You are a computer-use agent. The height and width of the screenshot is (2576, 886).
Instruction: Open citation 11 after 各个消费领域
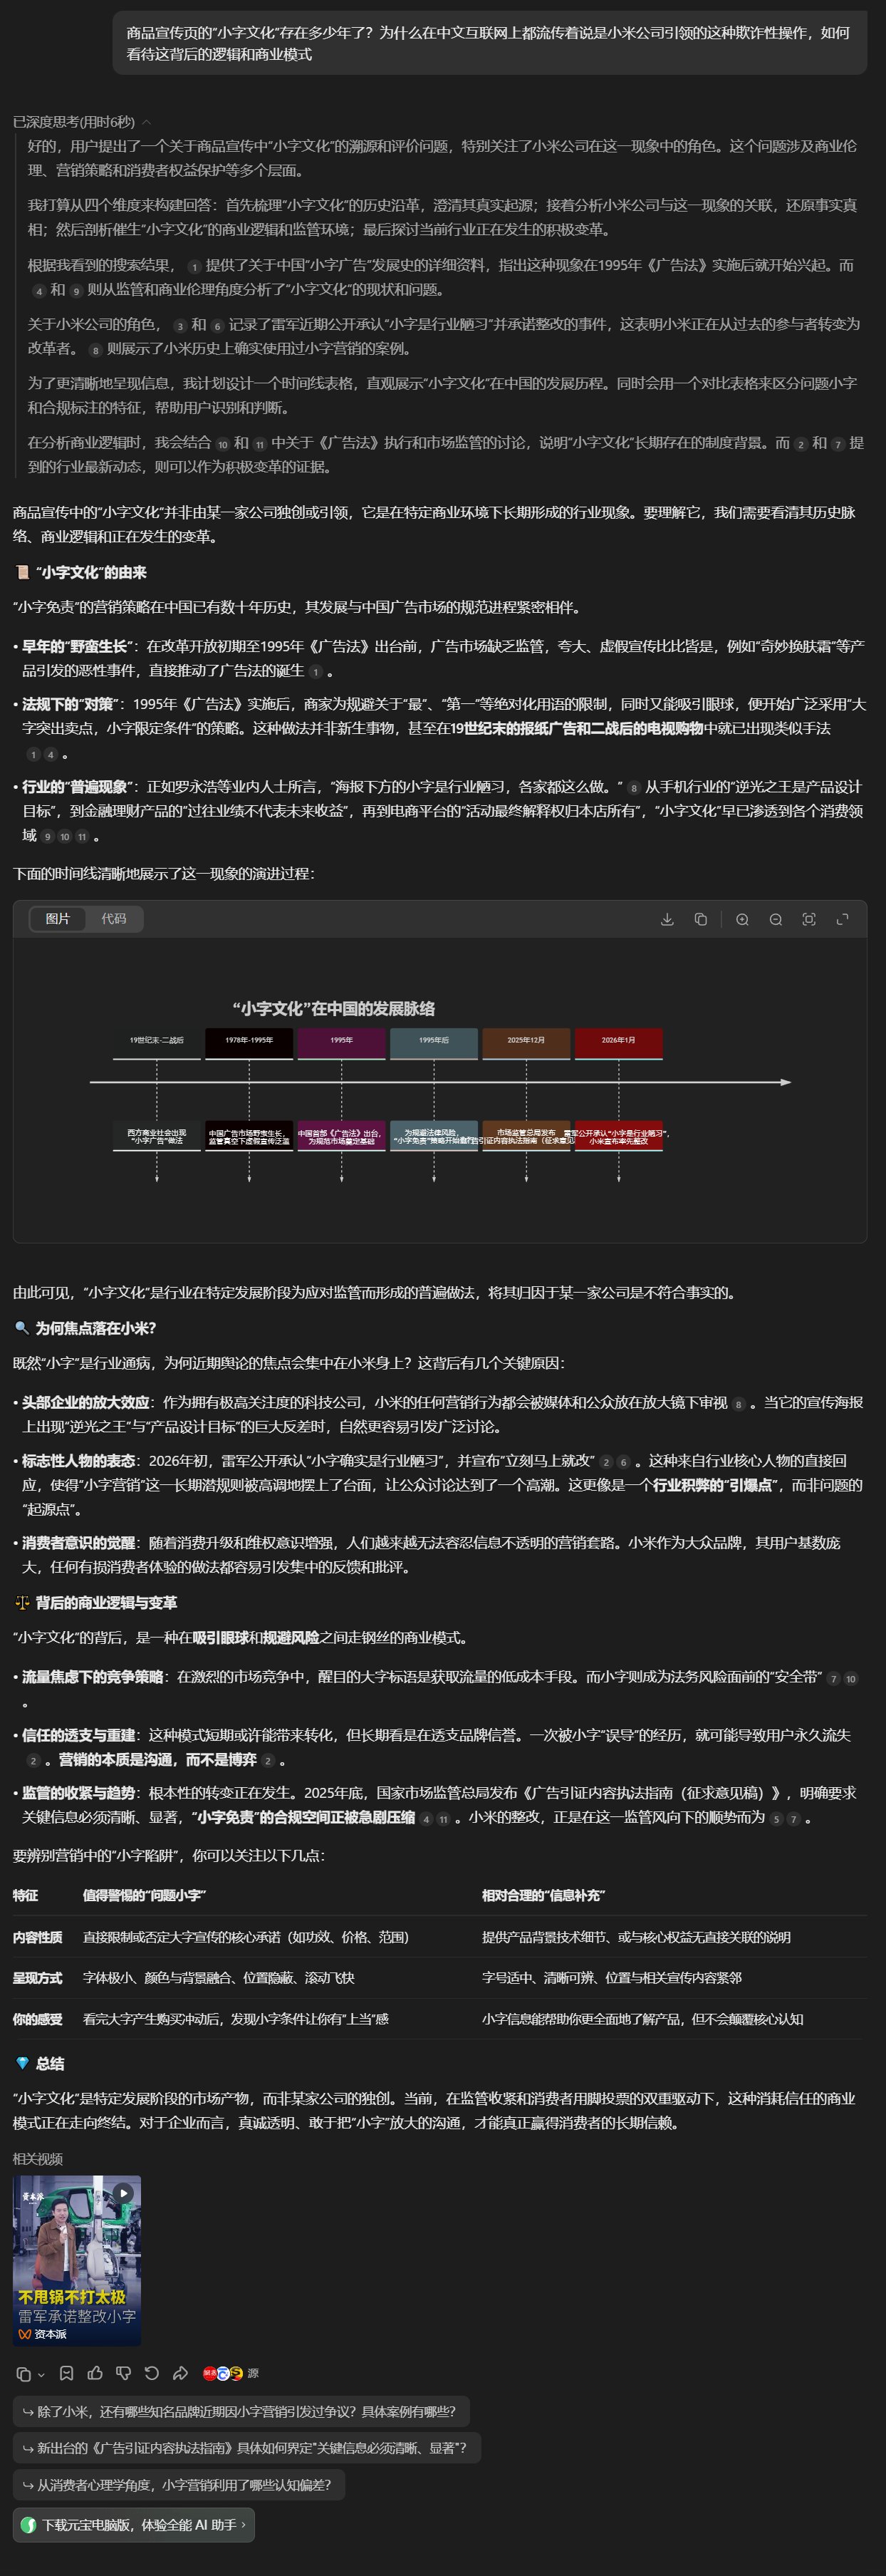[x=82, y=837]
